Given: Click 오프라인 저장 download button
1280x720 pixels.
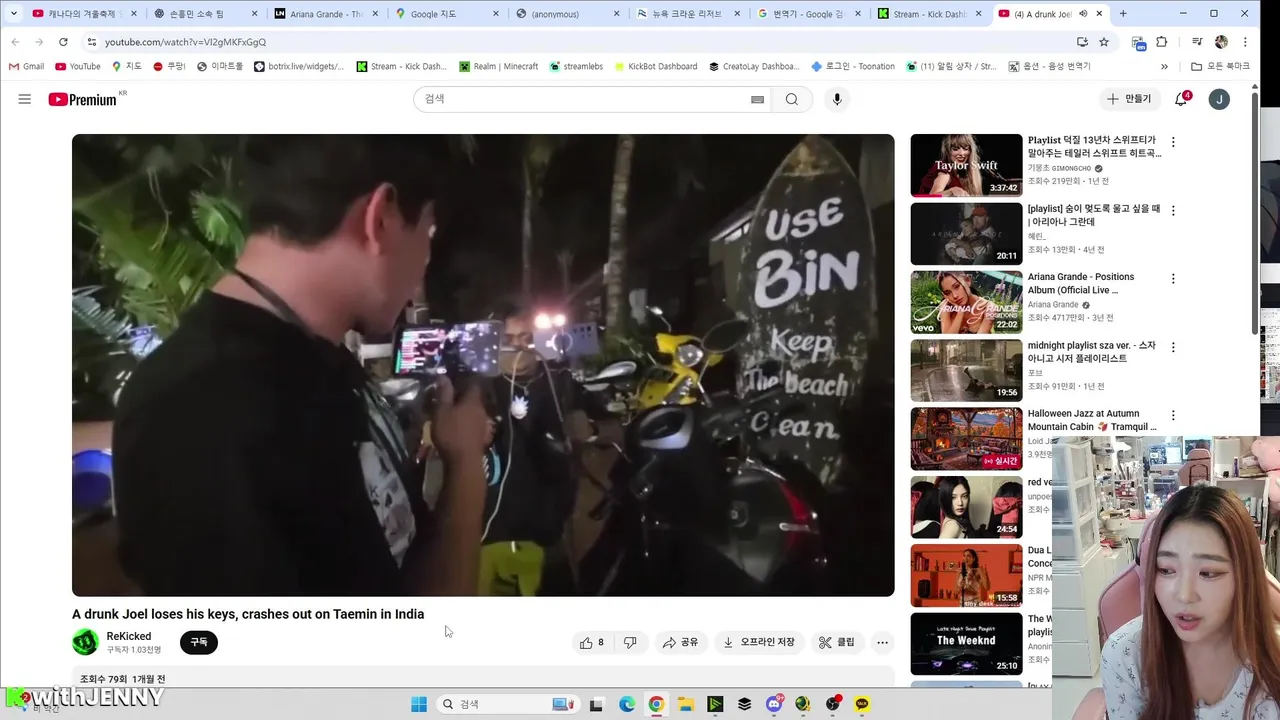Looking at the screenshot, I should tap(758, 642).
